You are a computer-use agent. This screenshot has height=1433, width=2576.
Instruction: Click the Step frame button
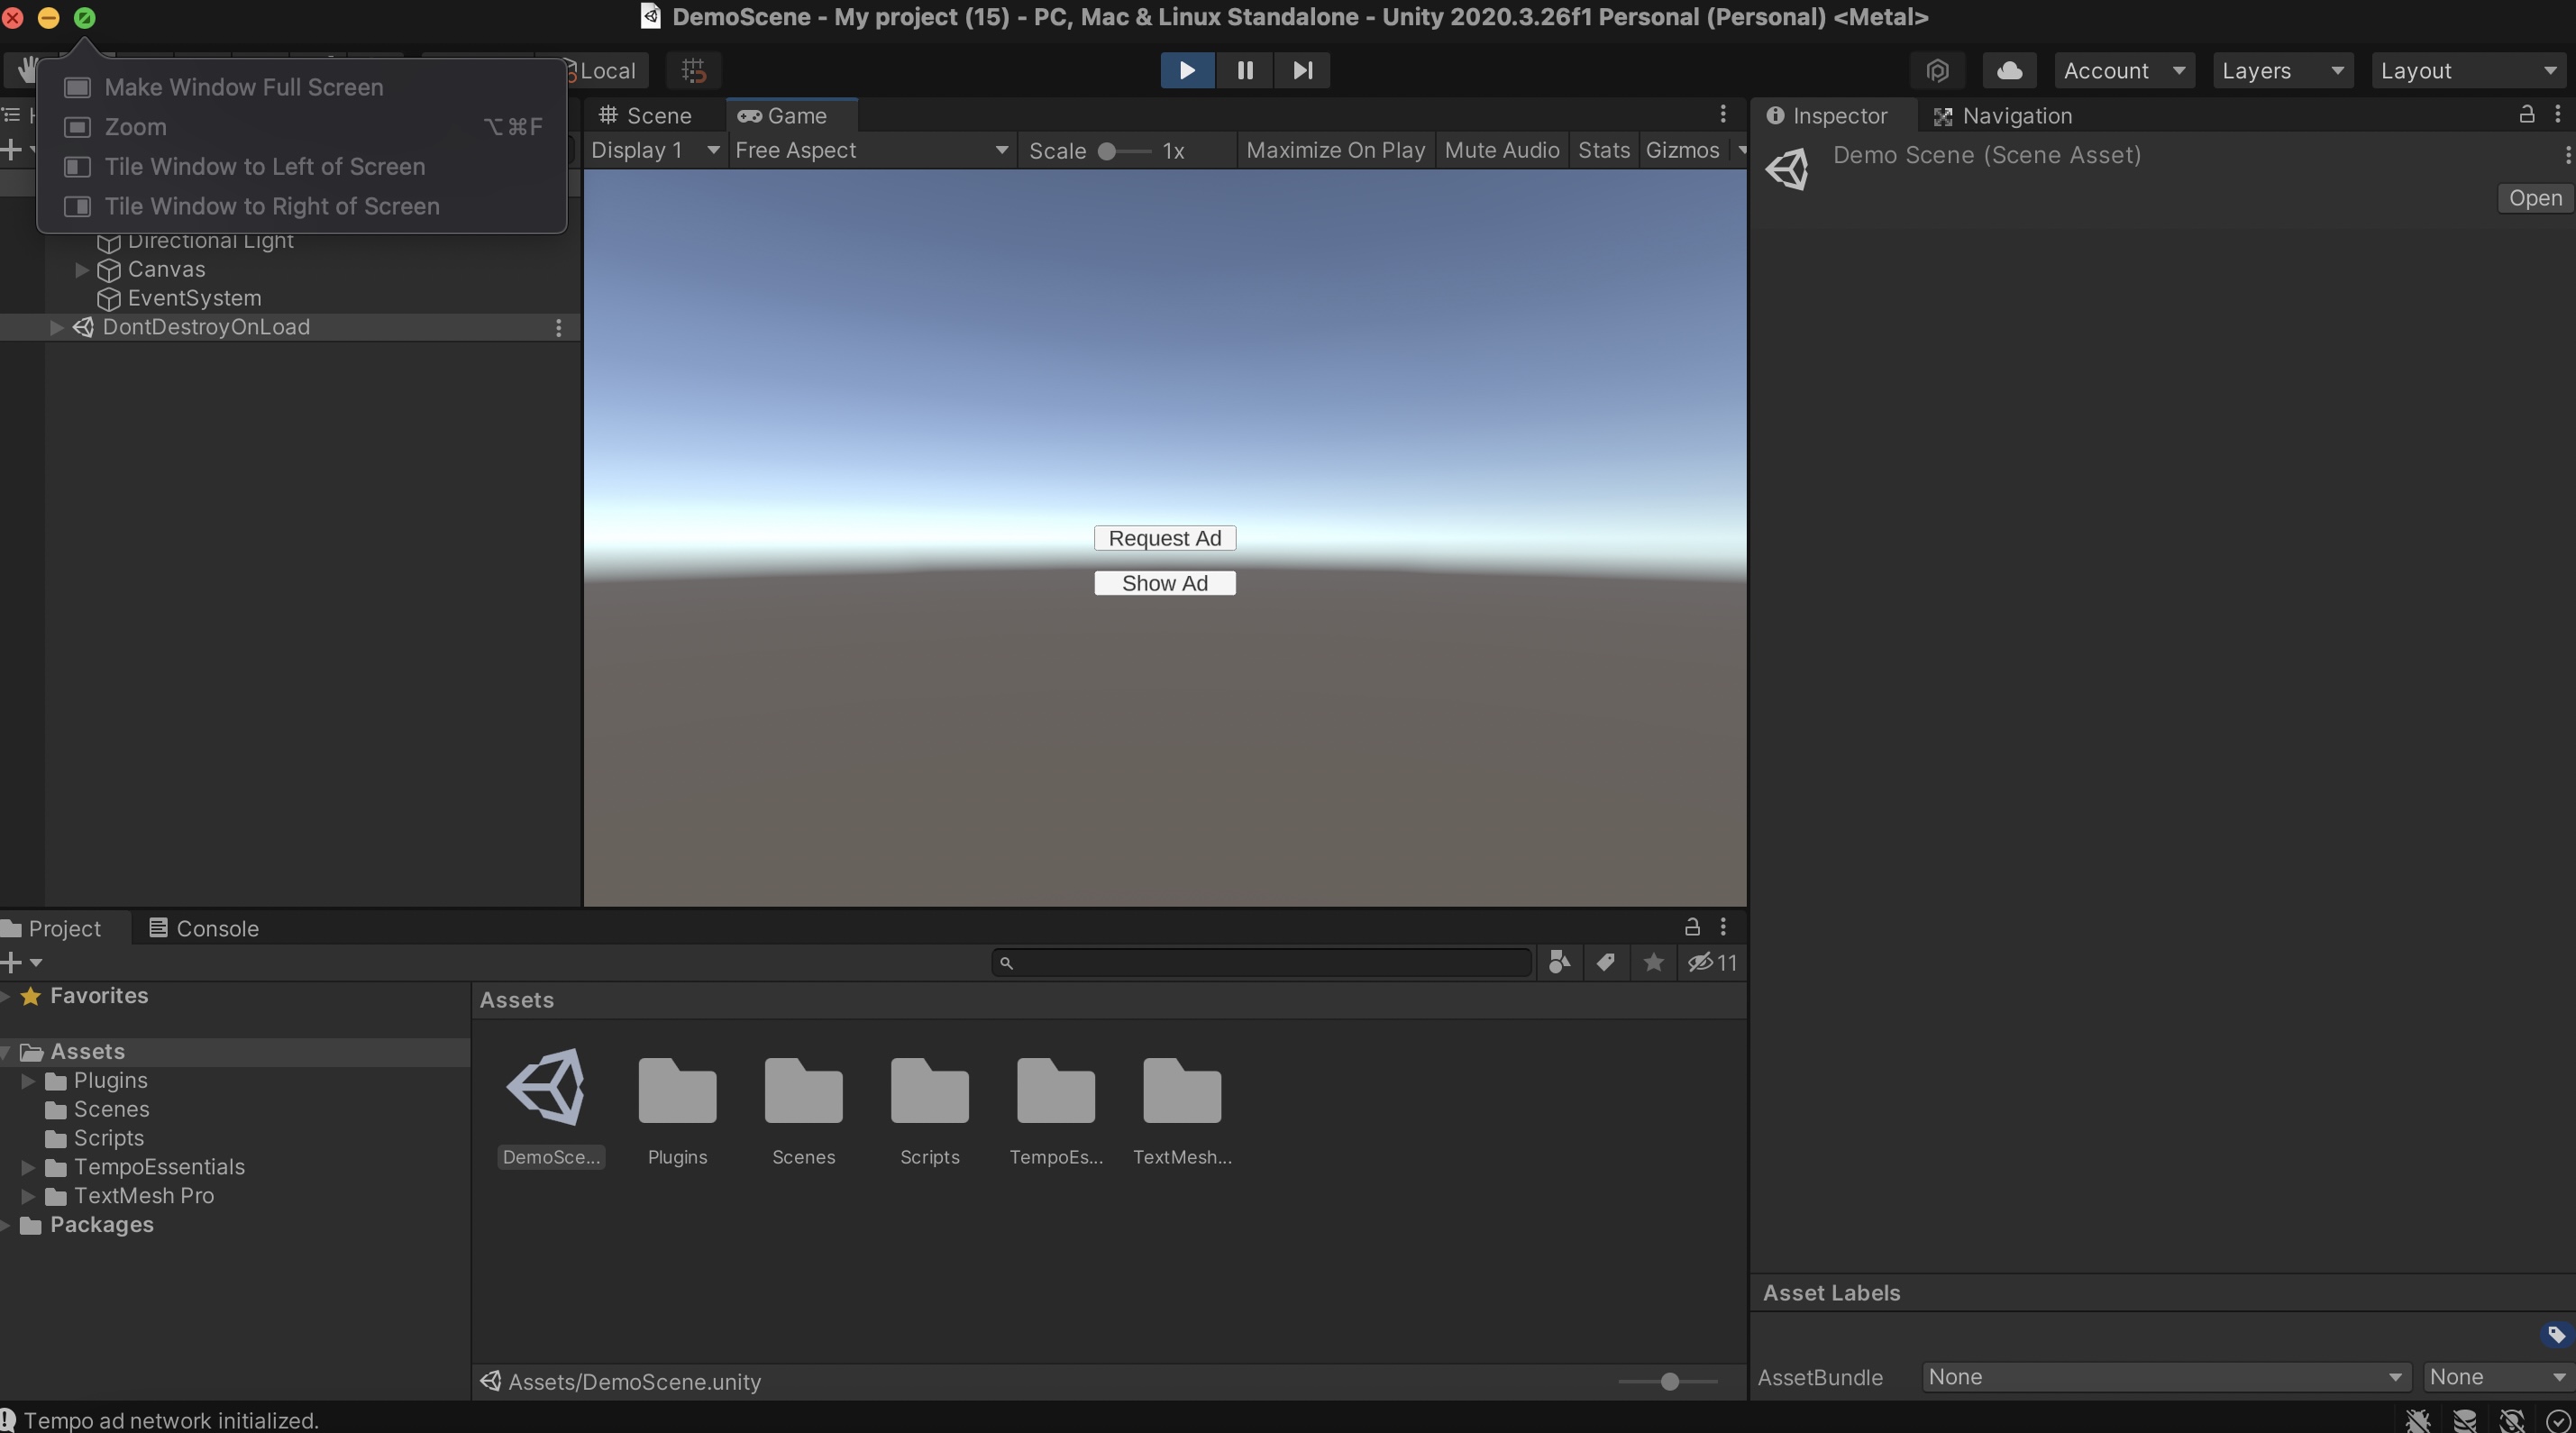pyautogui.click(x=1301, y=70)
